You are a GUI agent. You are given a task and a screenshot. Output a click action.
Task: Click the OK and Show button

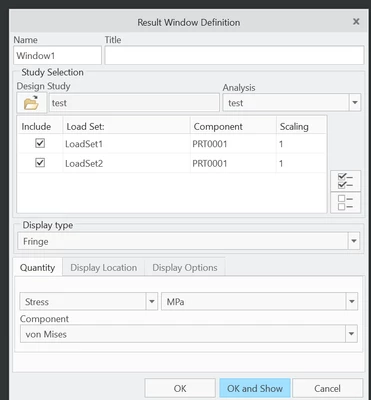tap(255, 388)
